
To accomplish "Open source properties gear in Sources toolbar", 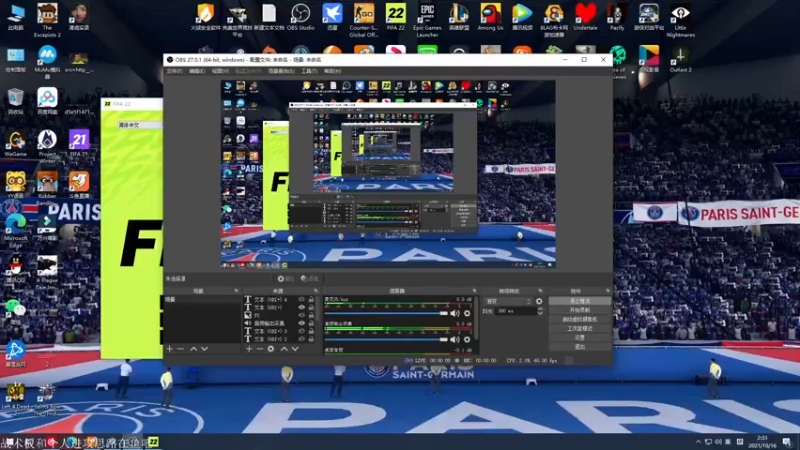I will 271,349.
